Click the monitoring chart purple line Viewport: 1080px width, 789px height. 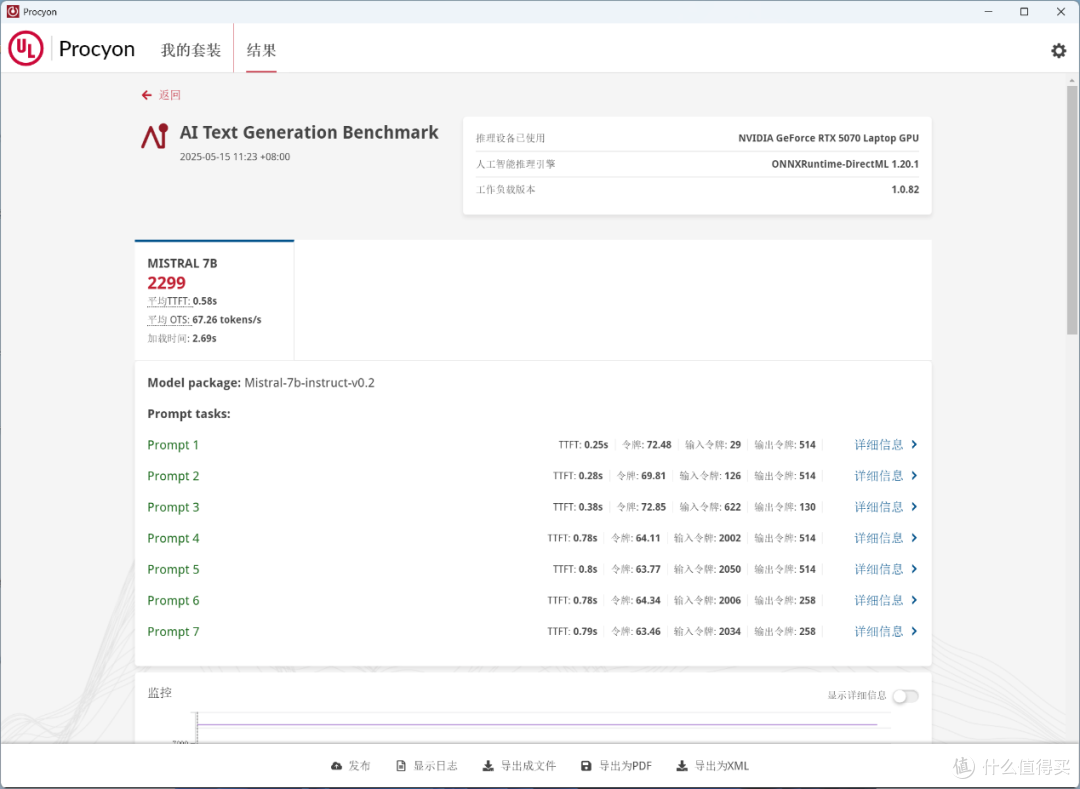pyautogui.click(x=537, y=724)
